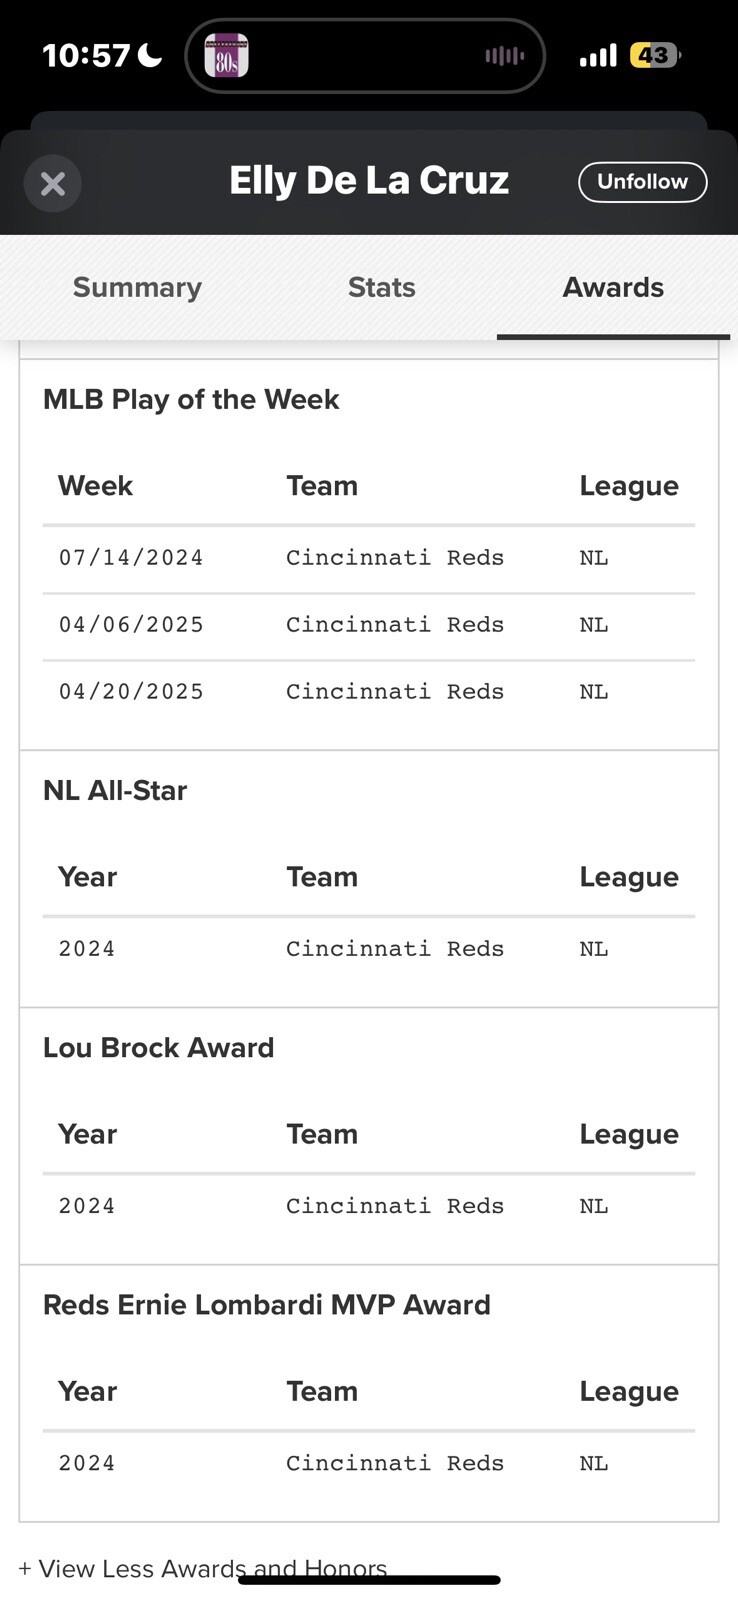Tap the 80s music album art icon
The height and width of the screenshot is (1600, 738).
click(226, 55)
